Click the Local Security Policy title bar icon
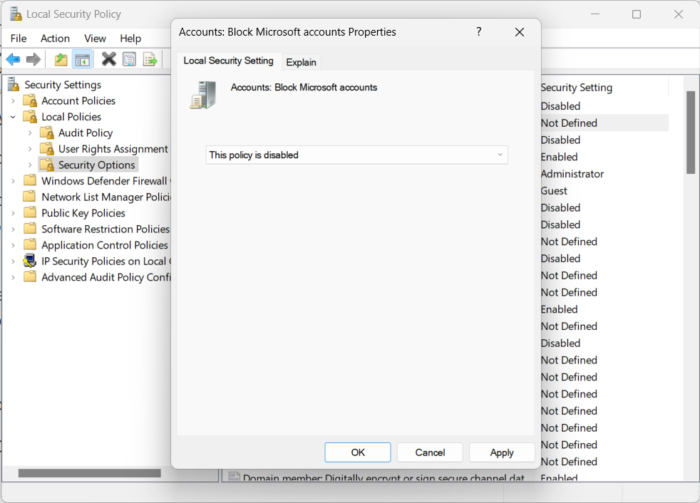The height and width of the screenshot is (503, 700). click(x=16, y=14)
